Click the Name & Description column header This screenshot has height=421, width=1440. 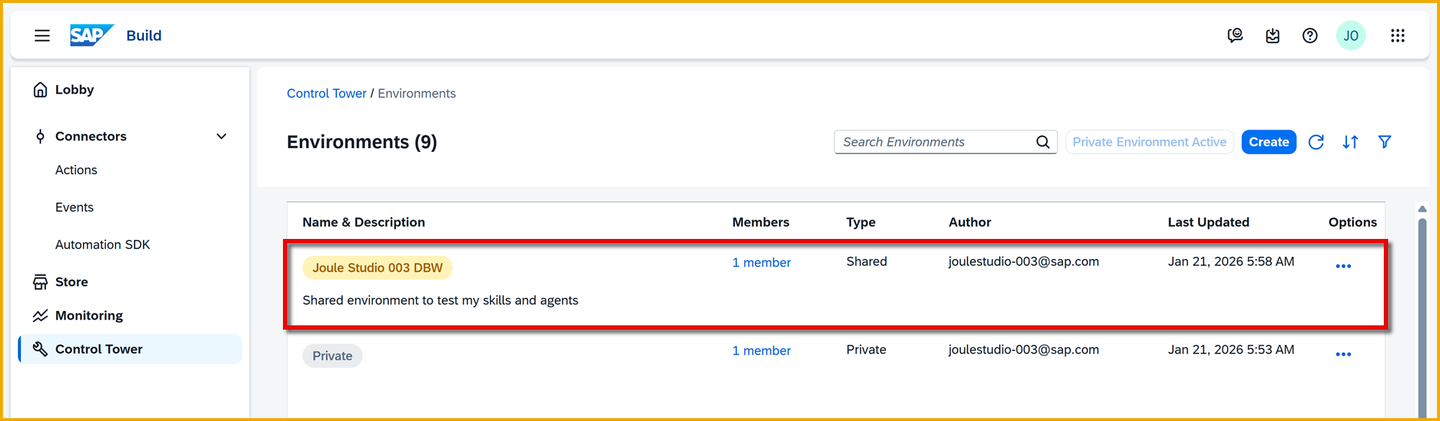point(364,223)
